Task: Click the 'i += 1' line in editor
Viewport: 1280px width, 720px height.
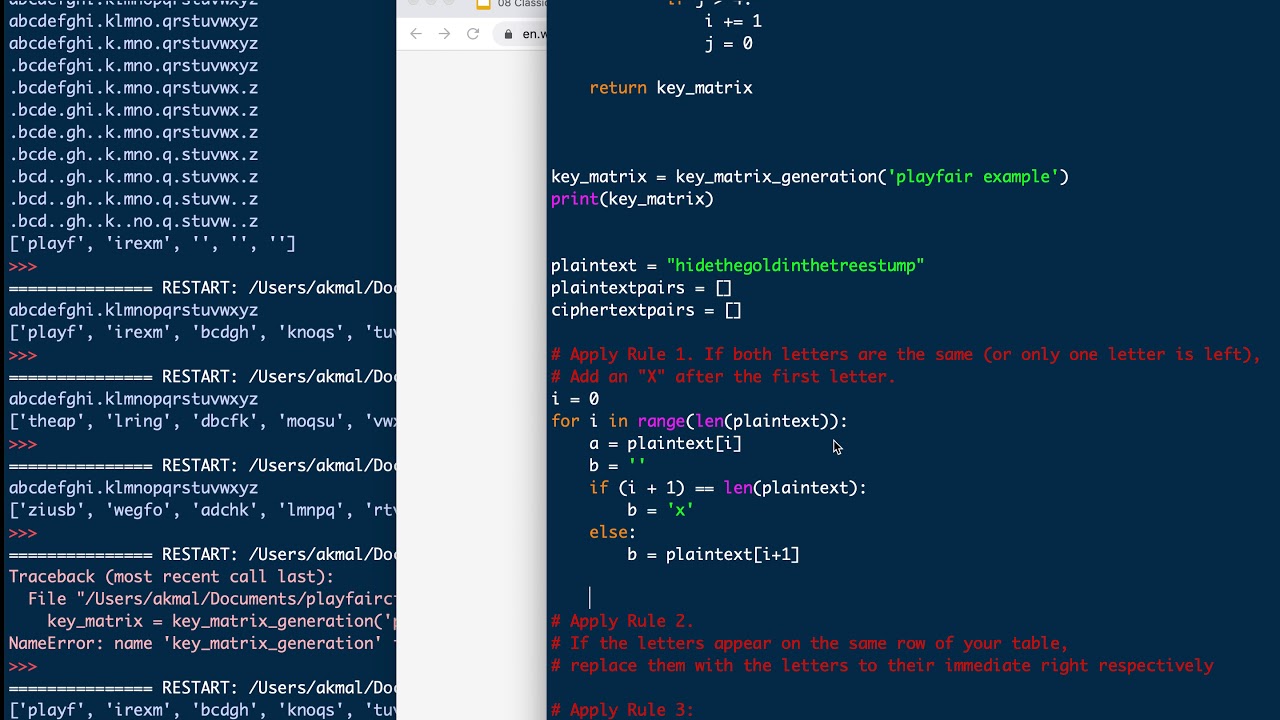Action: [733, 21]
